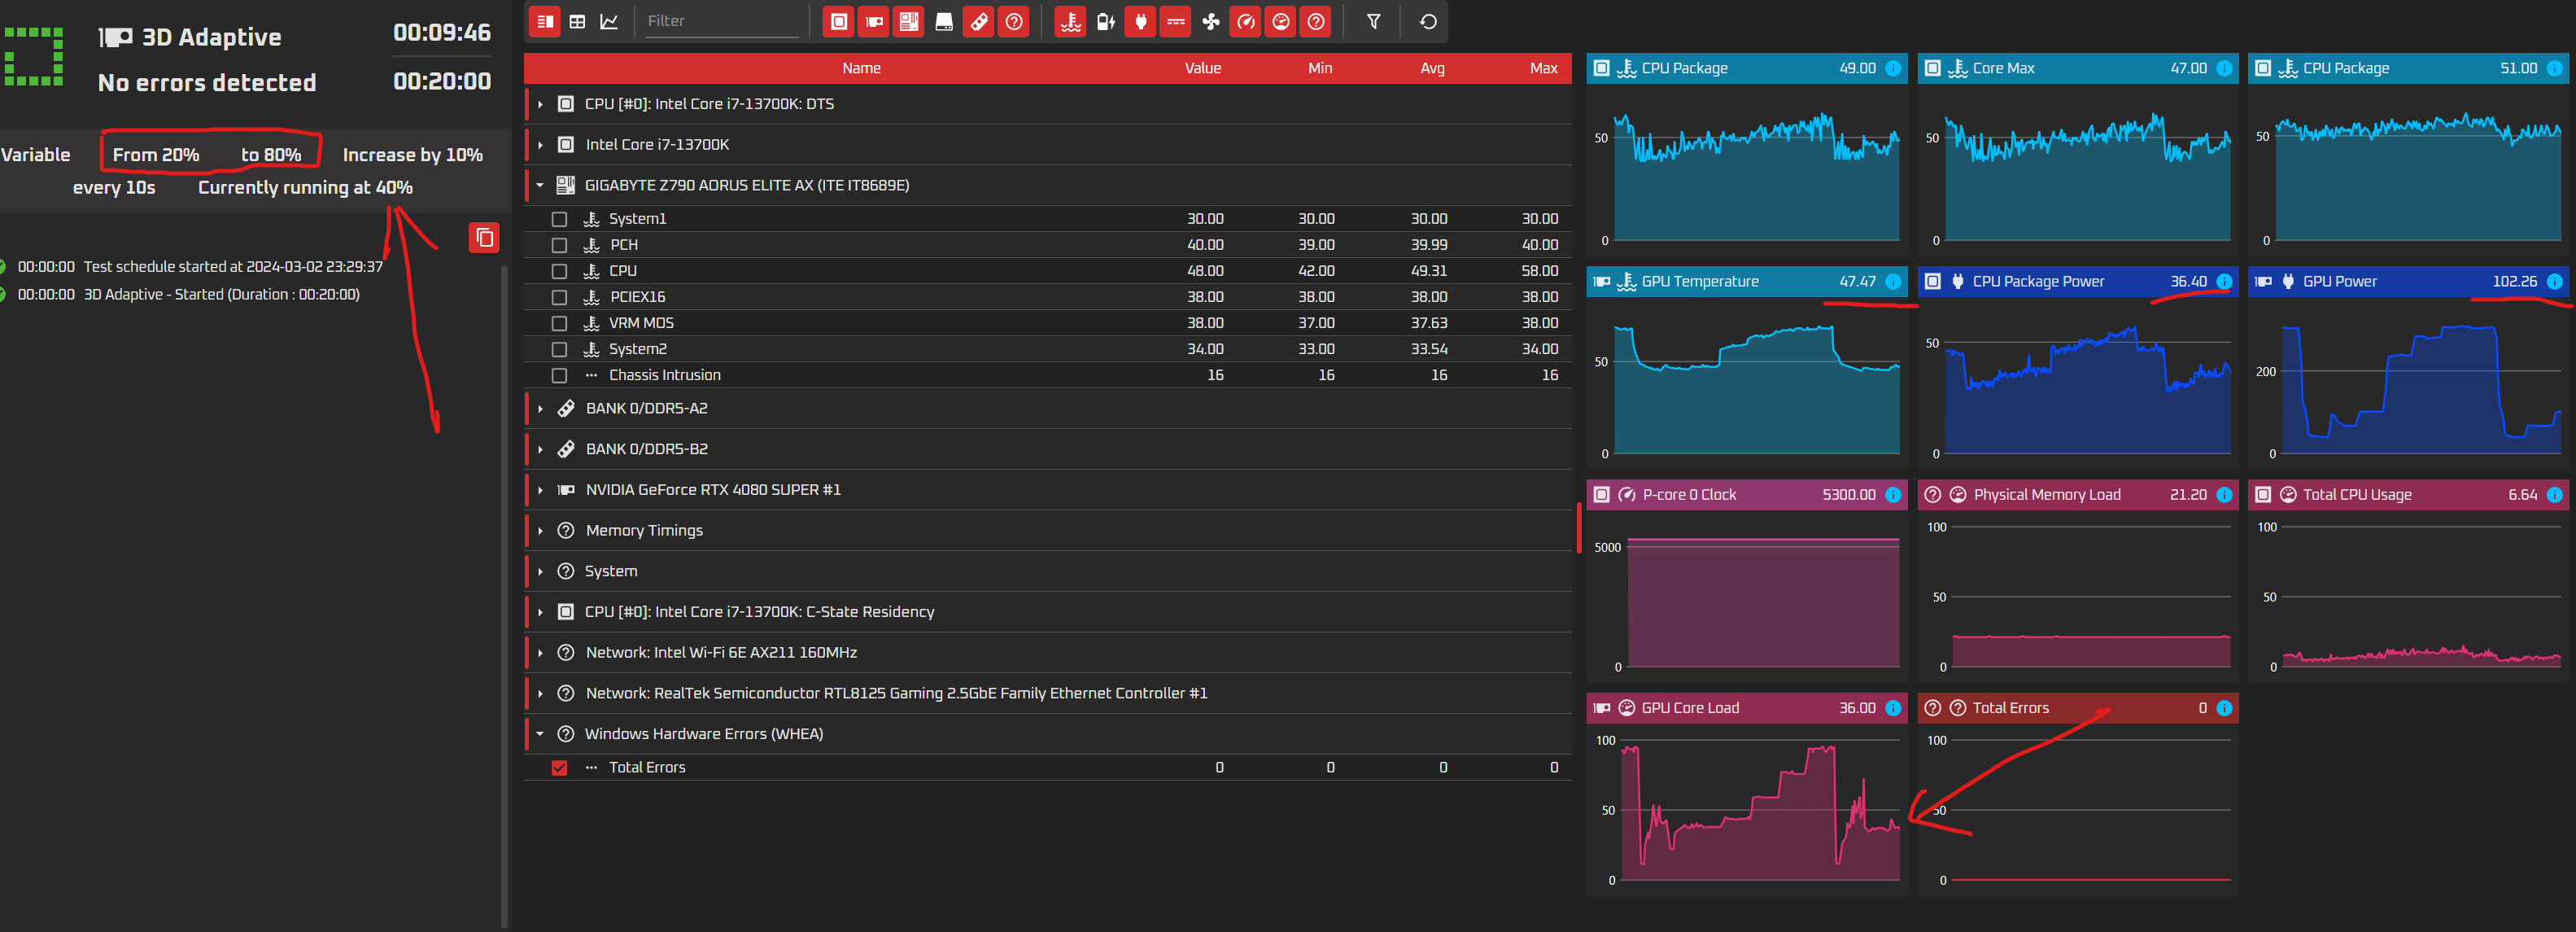Viewport: 2576px width, 932px height.
Task: Click the reset refresh icon in toolbar
Action: 1428,21
